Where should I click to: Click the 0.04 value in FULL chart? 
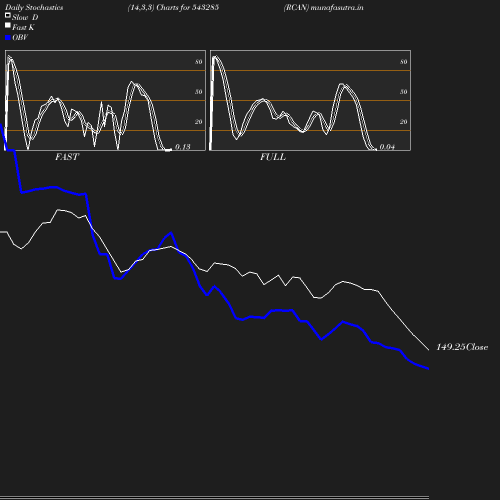pyautogui.click(x=387, y=147)
